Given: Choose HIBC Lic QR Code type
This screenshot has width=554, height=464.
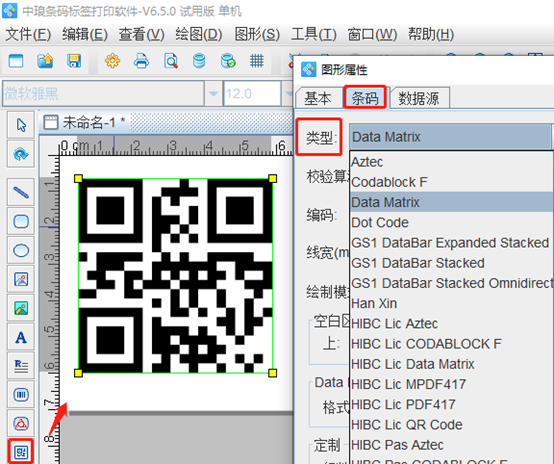Looking at the screenshot, I should click(452, 424).
